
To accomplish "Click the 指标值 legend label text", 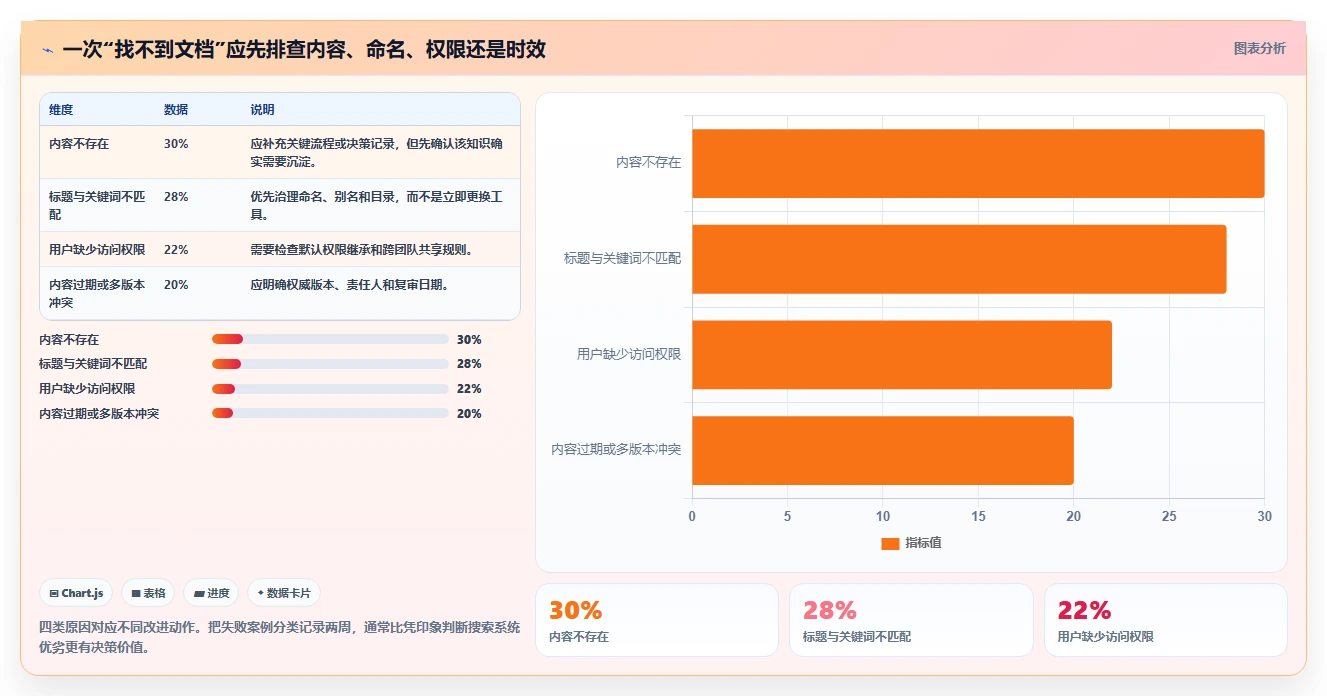I will pyautogui.click(x=923, y=543).
